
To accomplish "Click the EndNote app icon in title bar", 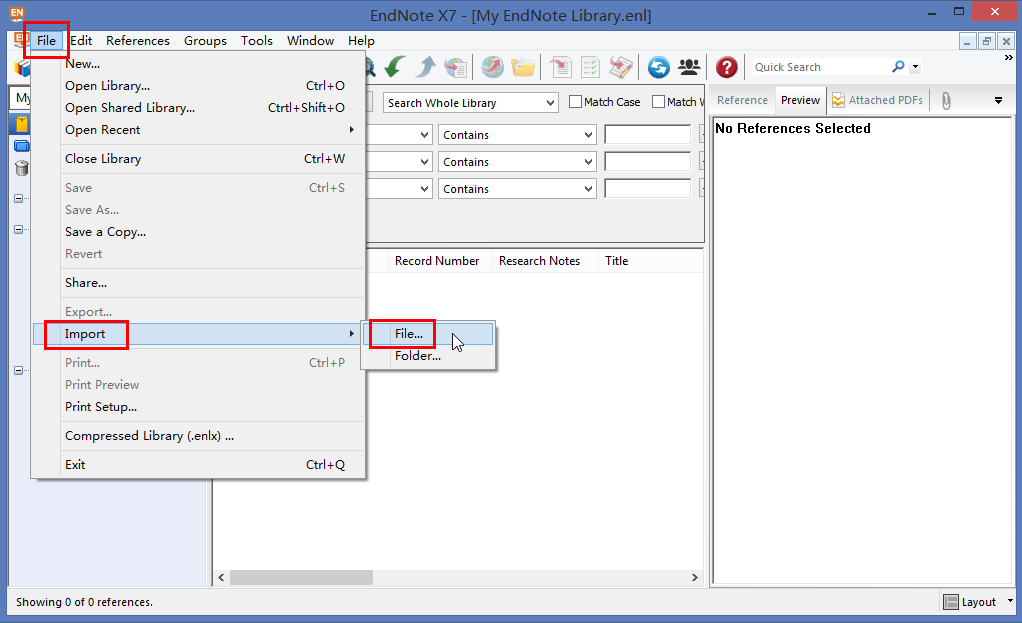I will click(17, 12).
